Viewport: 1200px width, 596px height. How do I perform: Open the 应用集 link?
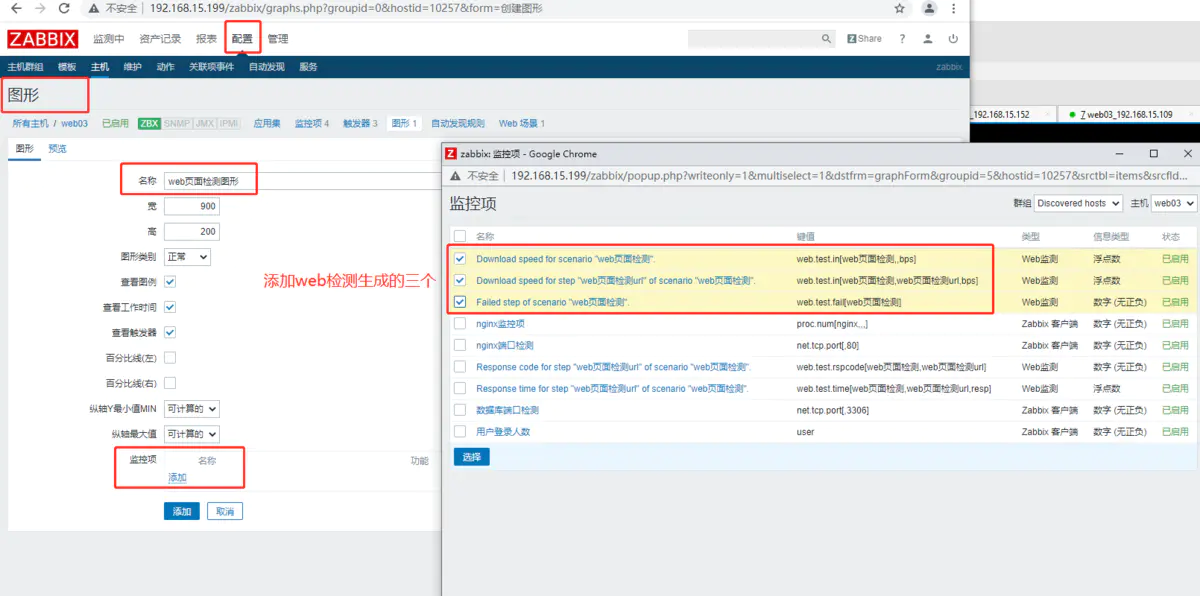pos(267,124)
